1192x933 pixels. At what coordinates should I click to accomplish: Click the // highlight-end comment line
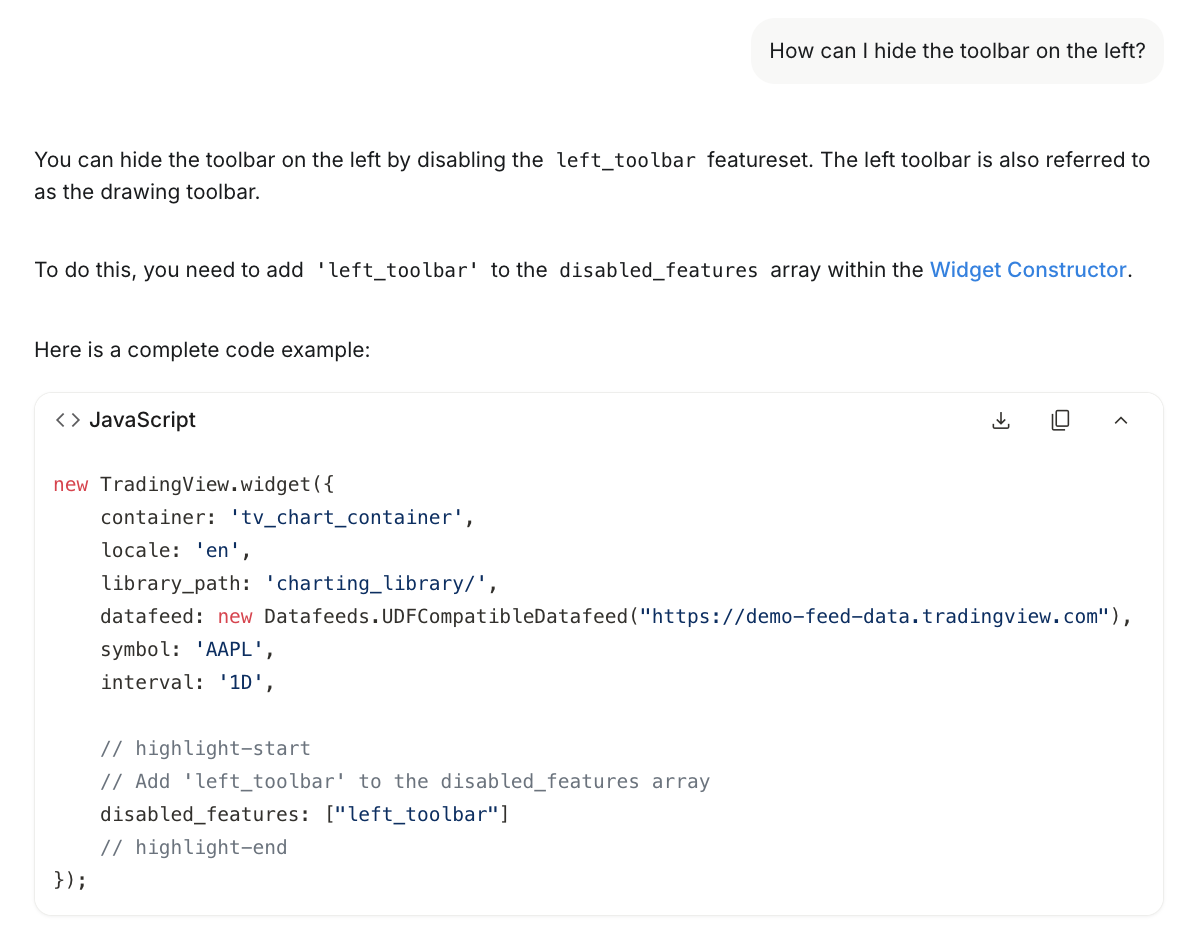pyautogui.click(x=193, y=847)
